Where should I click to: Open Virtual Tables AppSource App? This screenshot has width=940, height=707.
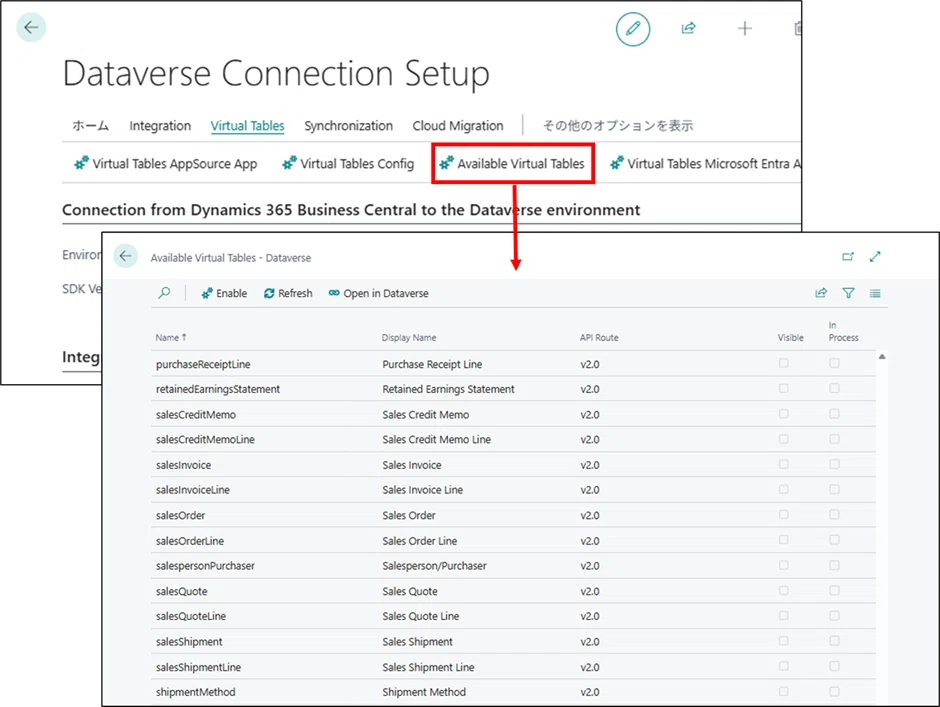coord(165,164)
